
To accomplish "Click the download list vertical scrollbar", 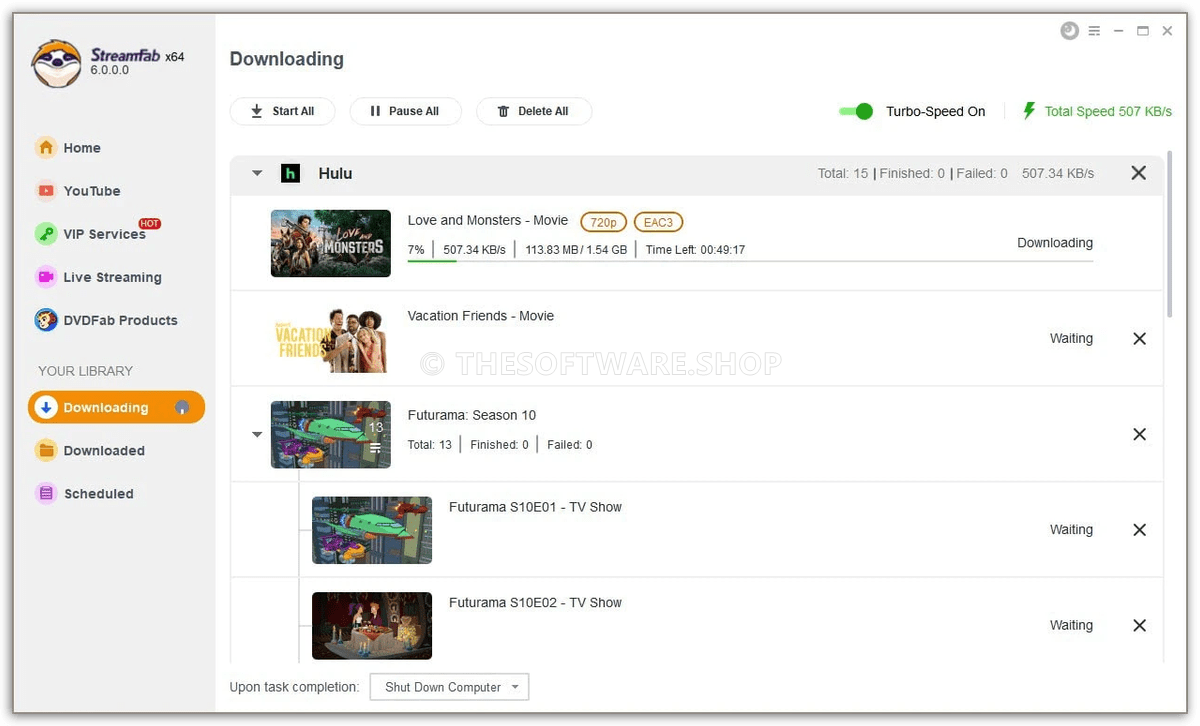I will 1169,235.
